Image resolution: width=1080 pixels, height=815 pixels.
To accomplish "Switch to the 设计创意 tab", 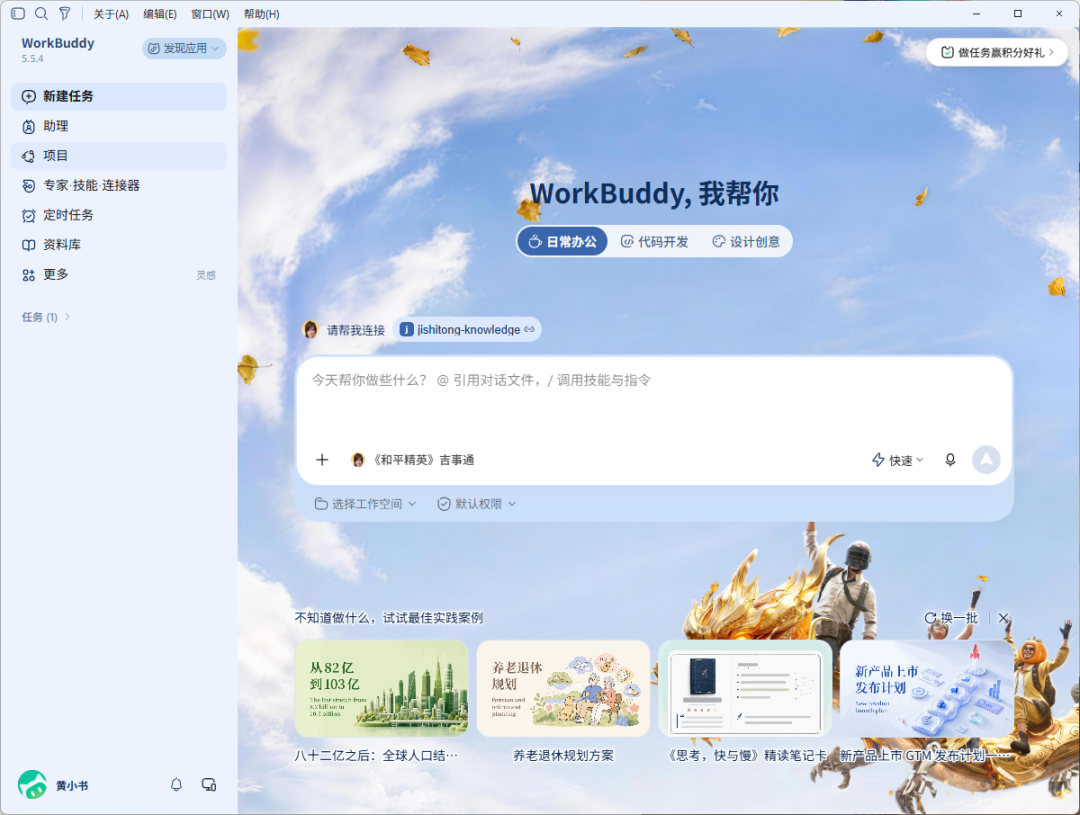I will 746,242.
